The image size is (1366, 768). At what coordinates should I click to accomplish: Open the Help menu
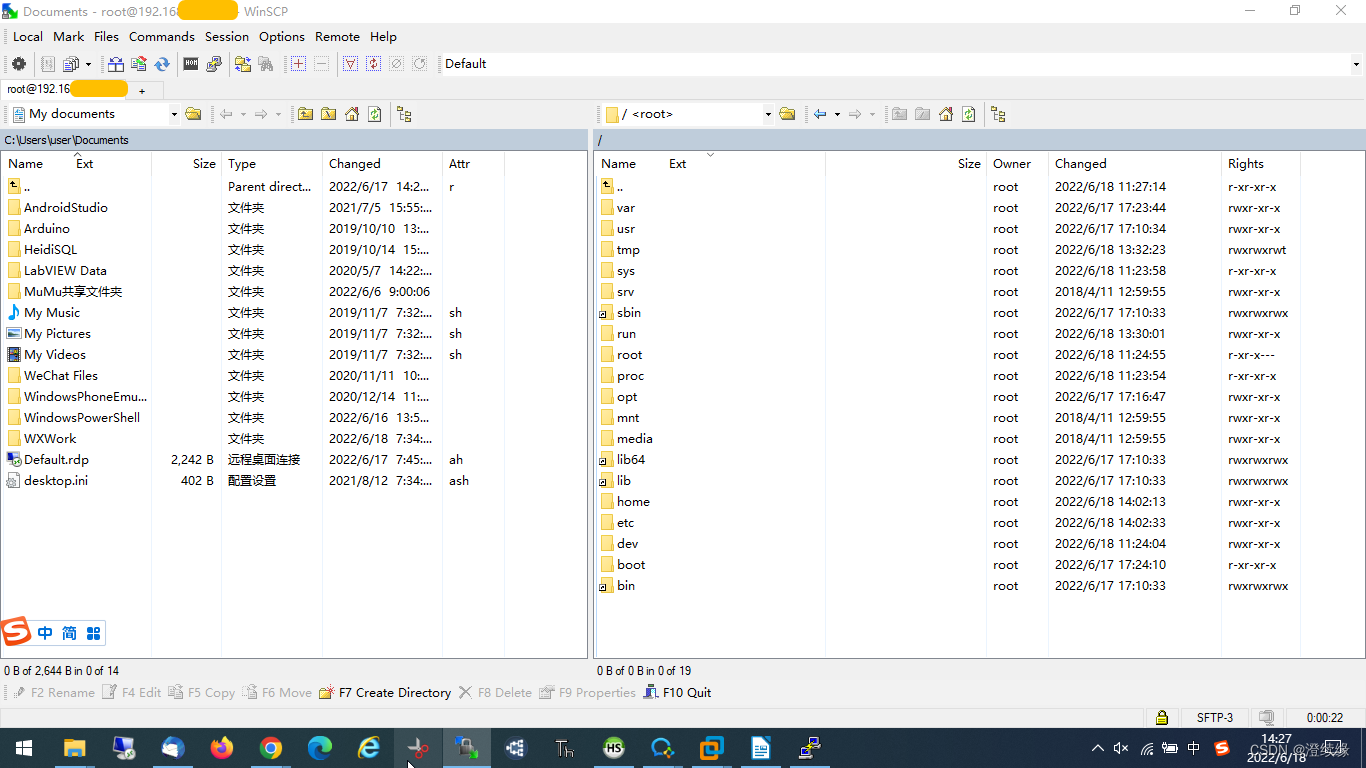(x=383, y=37)
